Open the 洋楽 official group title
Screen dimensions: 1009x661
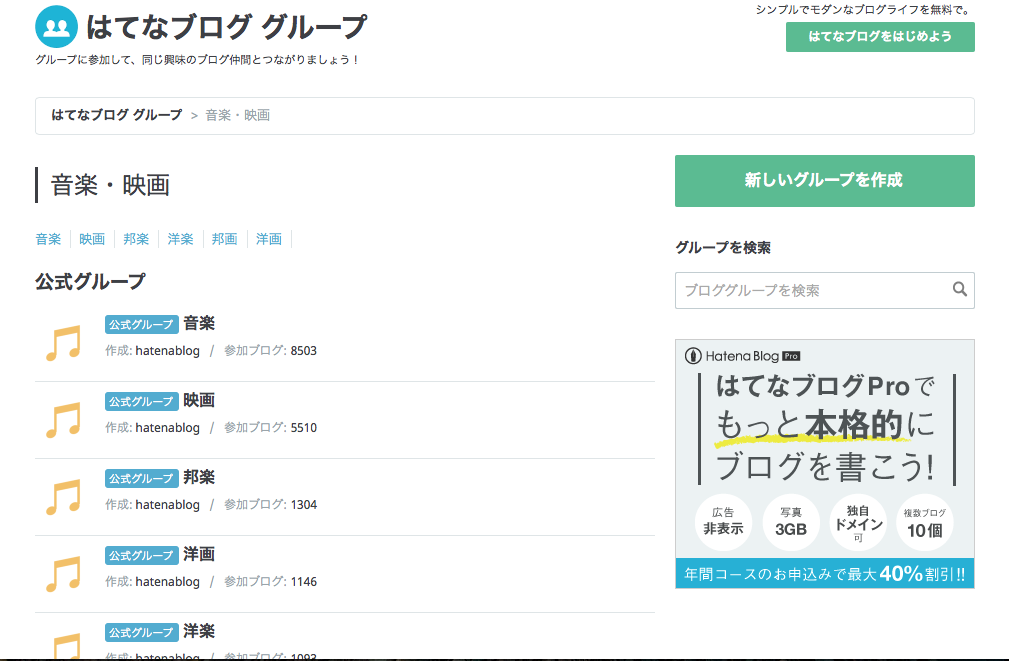click(199, 631)
